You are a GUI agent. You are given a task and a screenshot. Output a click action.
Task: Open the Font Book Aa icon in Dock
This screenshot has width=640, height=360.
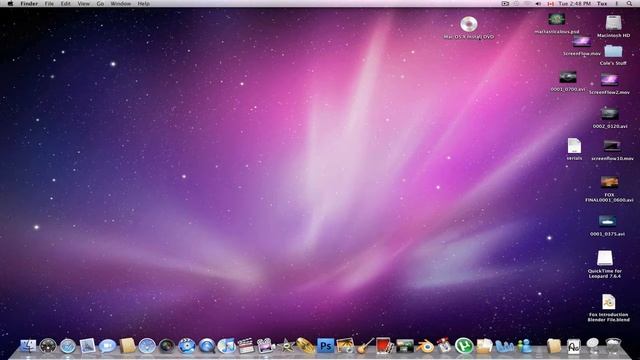click(573, 346)
